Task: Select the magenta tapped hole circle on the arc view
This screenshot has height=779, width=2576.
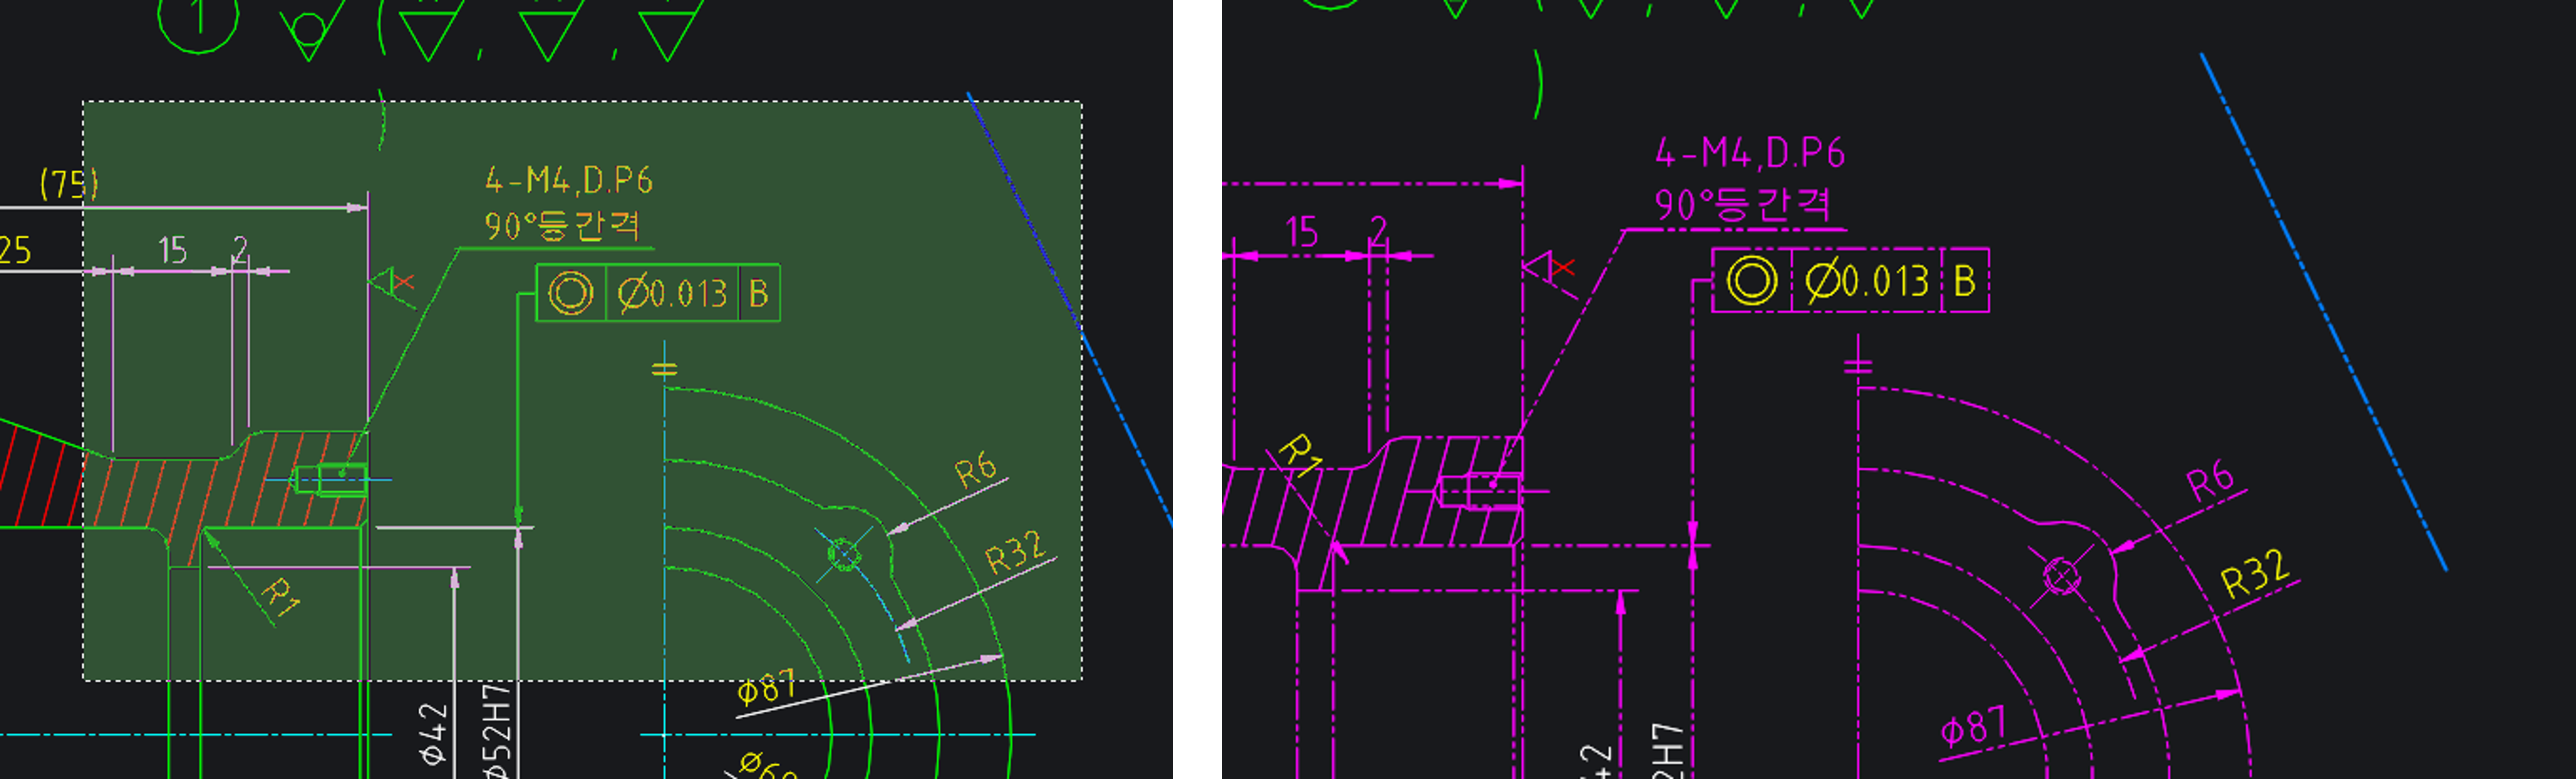Action: 2061,576
